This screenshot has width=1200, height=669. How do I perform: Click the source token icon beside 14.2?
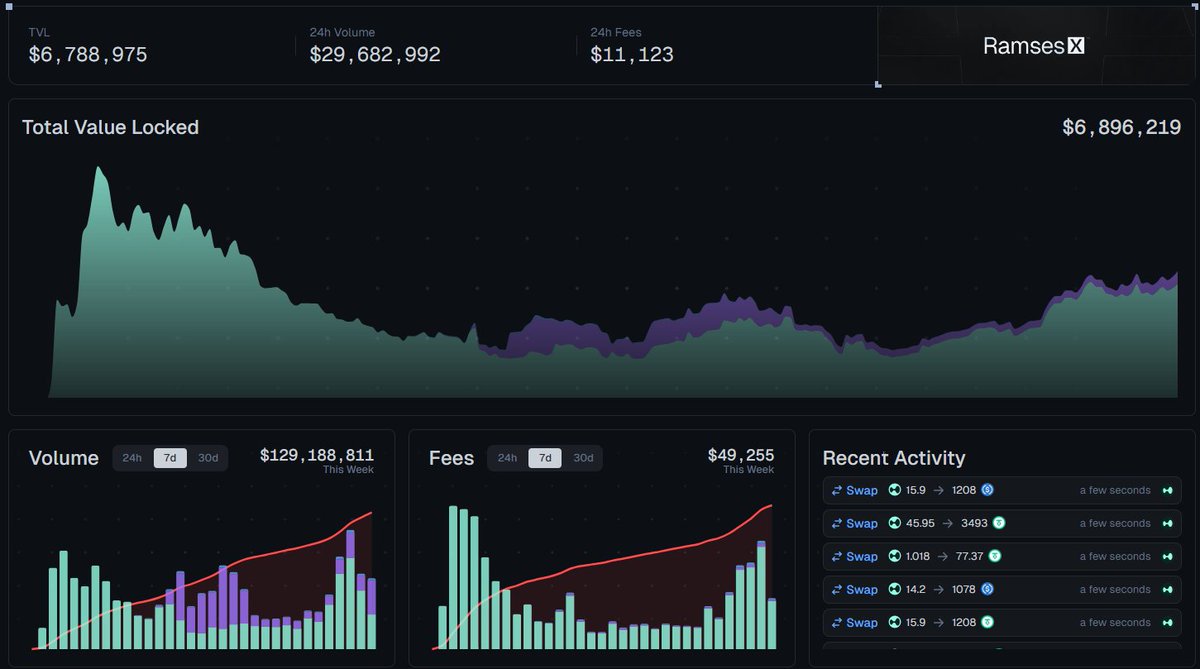895,589
